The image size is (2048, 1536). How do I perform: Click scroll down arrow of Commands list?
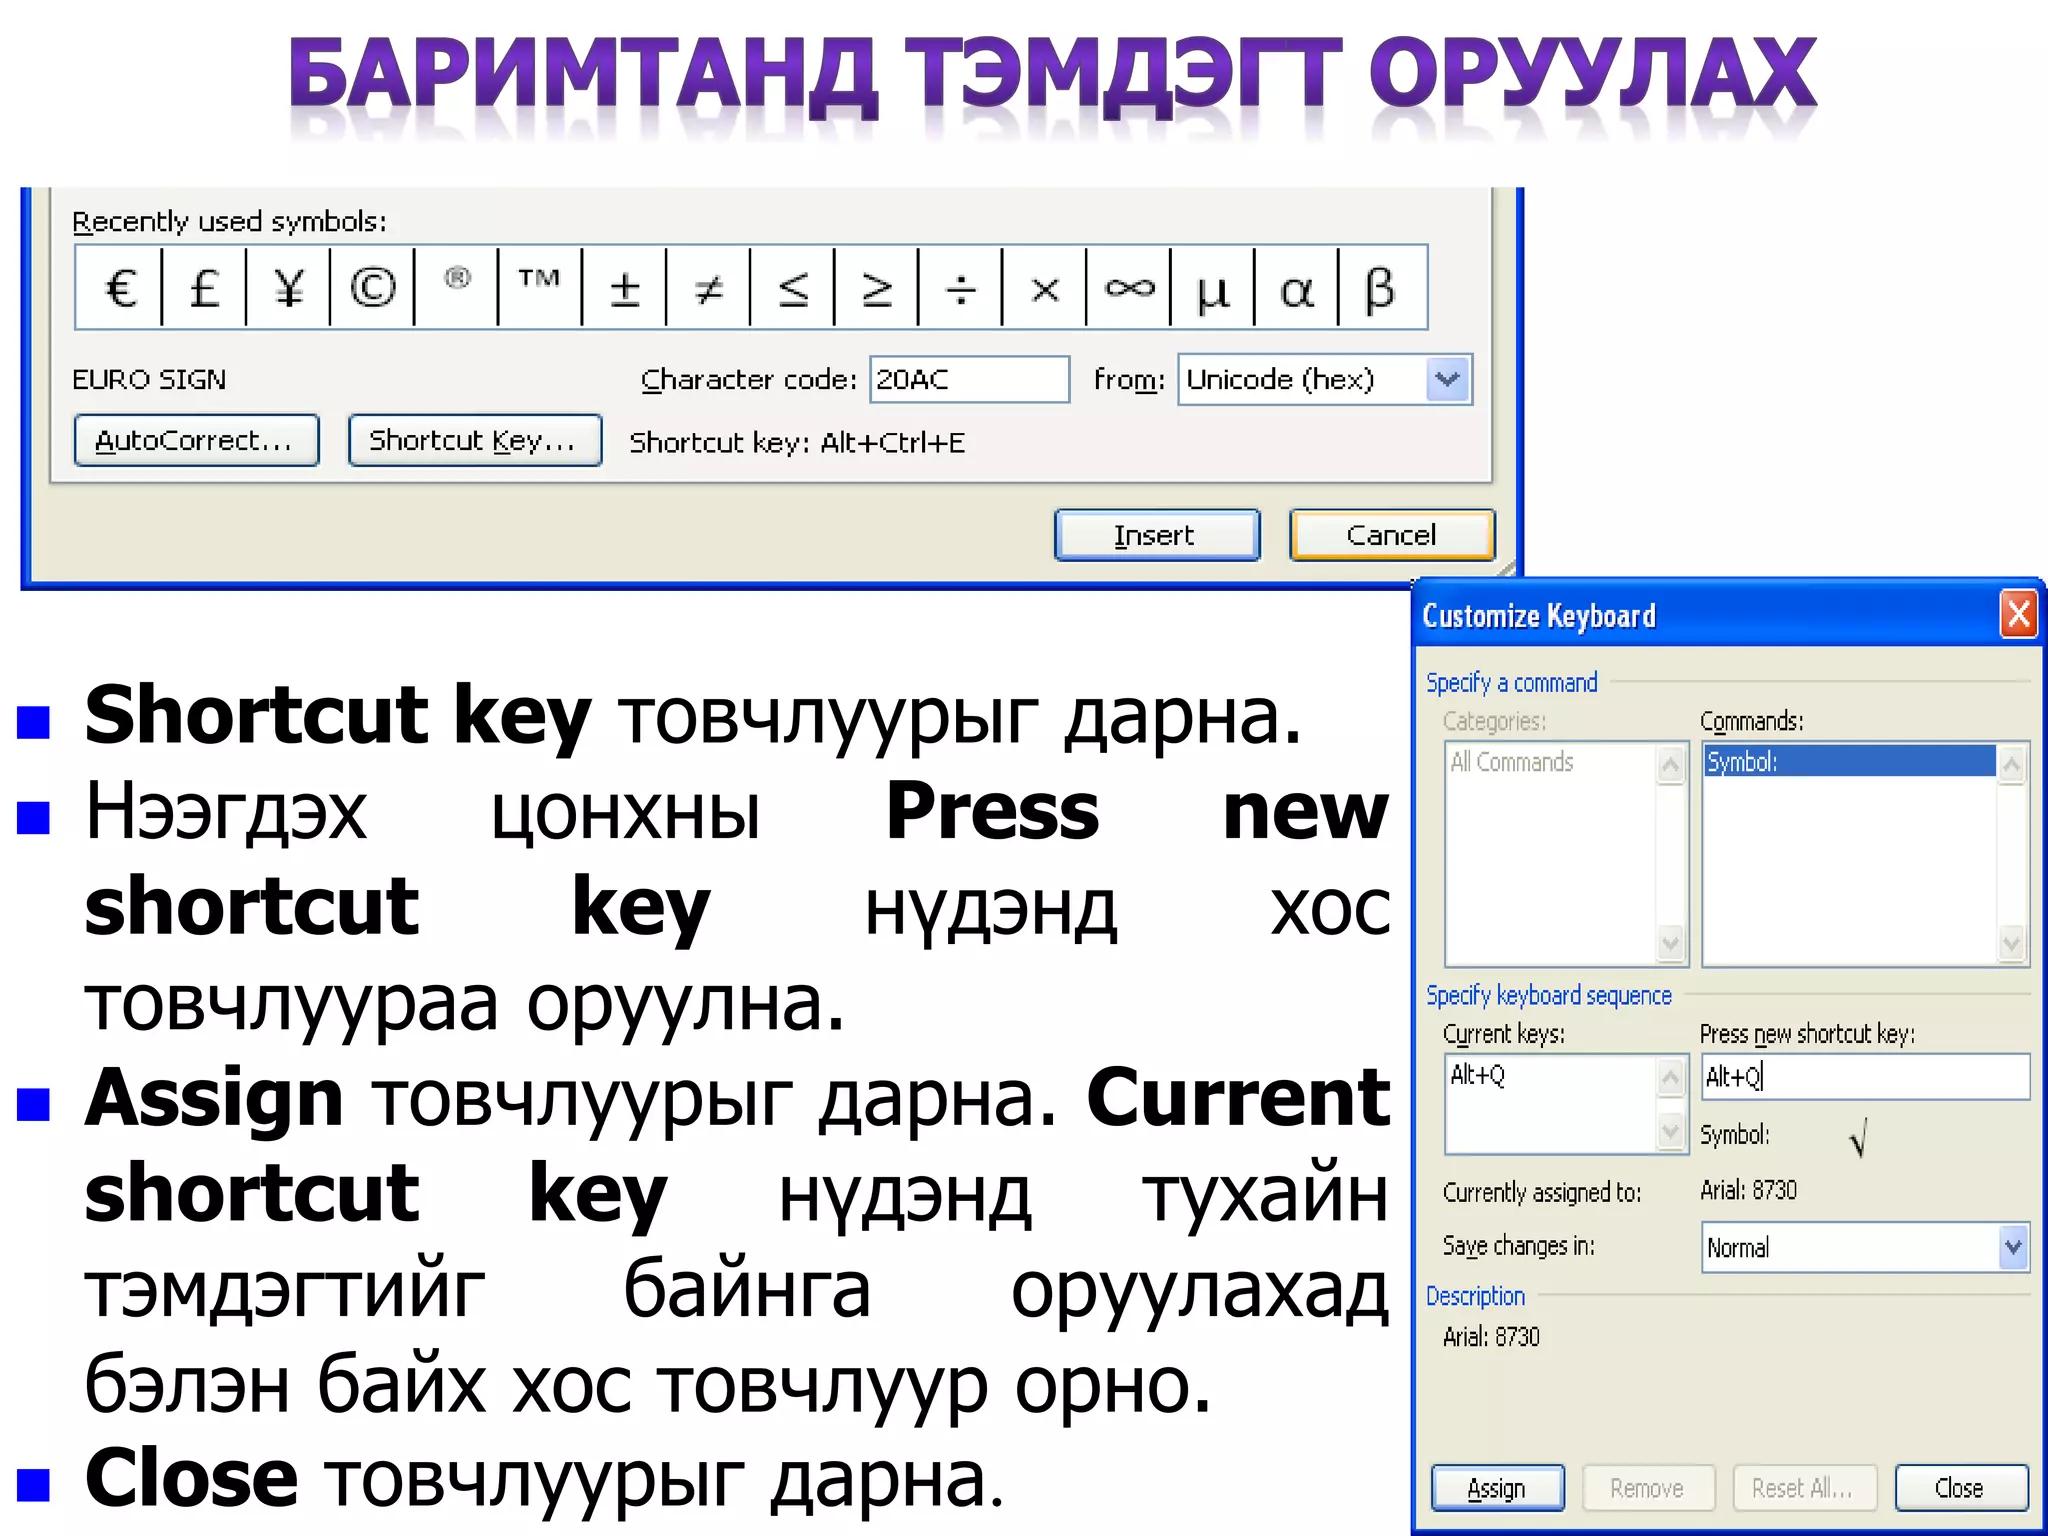[x=2012, y=942]
